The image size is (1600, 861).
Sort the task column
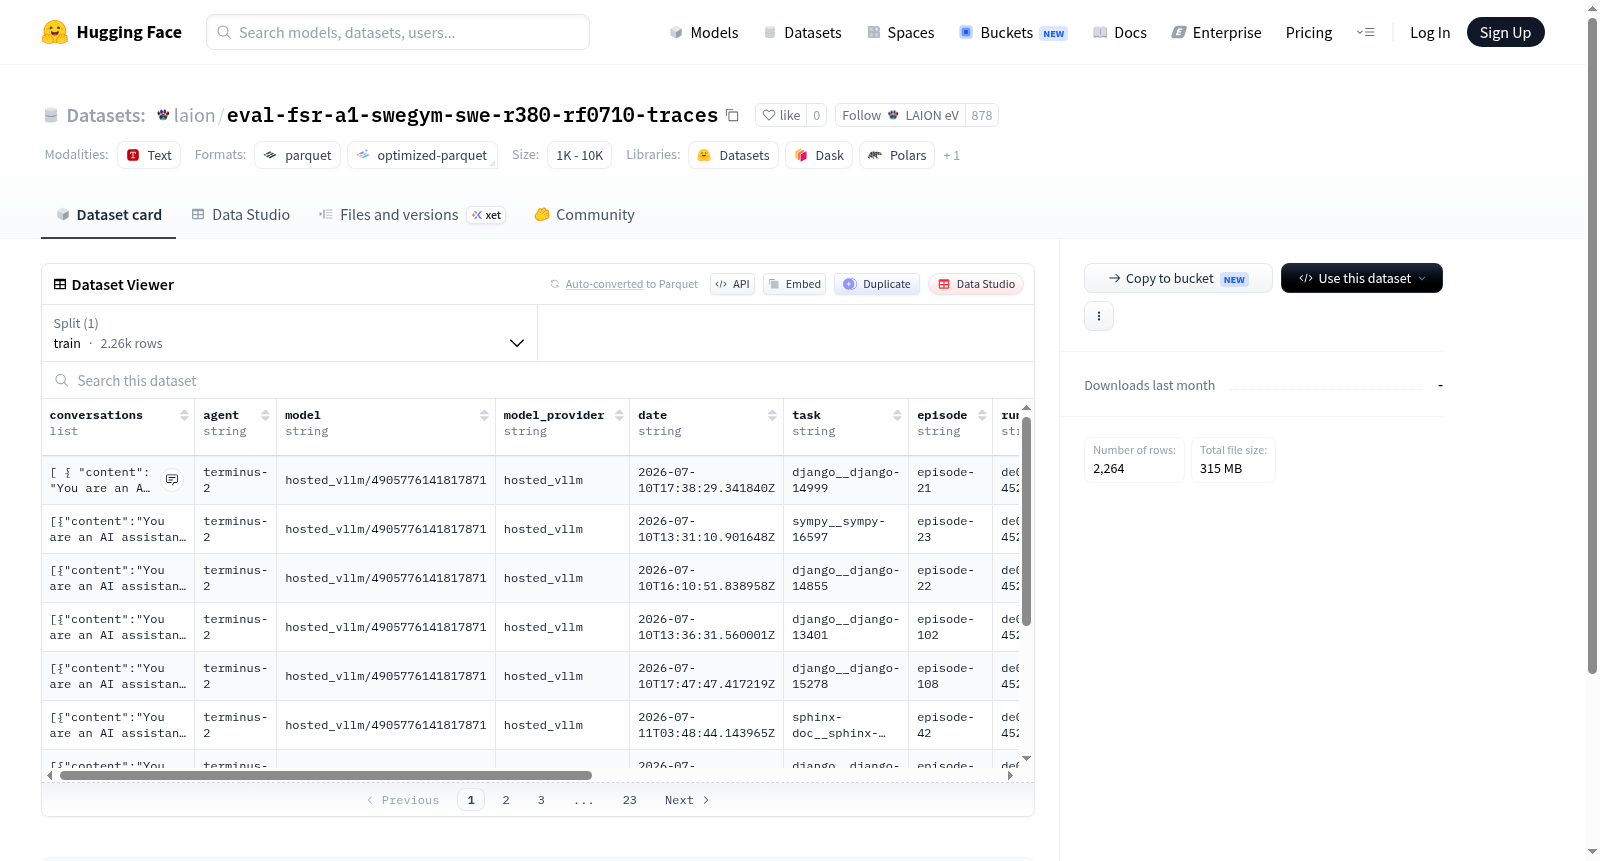pyautogui.click(x=897, y=415)
